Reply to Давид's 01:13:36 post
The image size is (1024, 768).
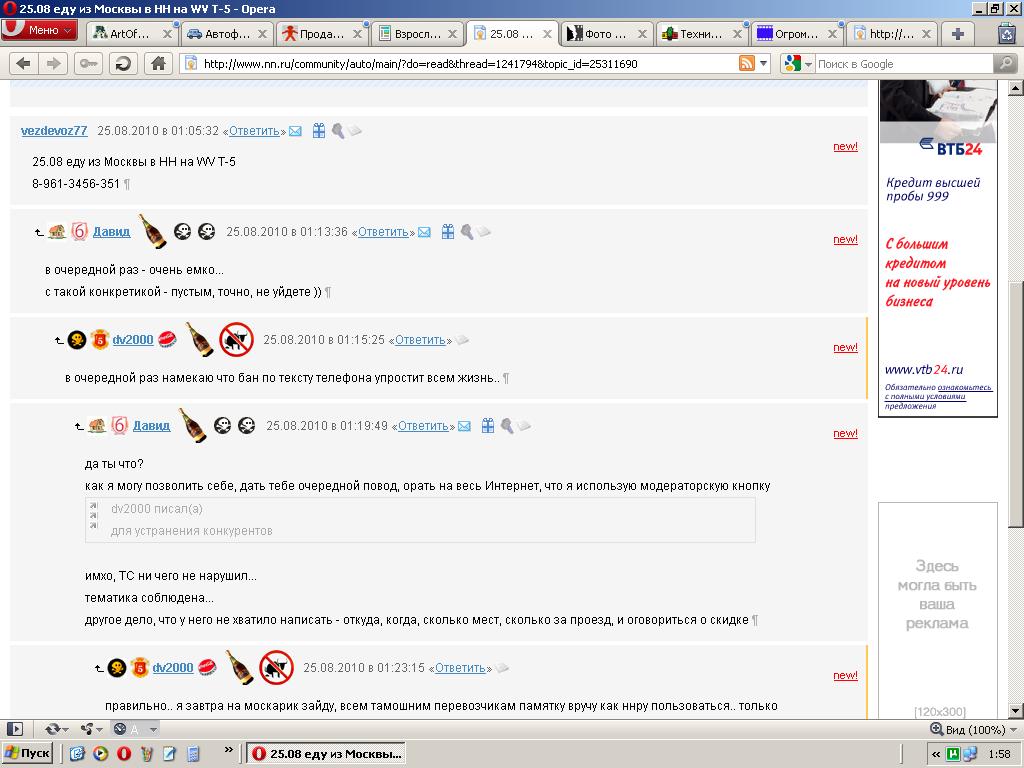coord(383,232)
